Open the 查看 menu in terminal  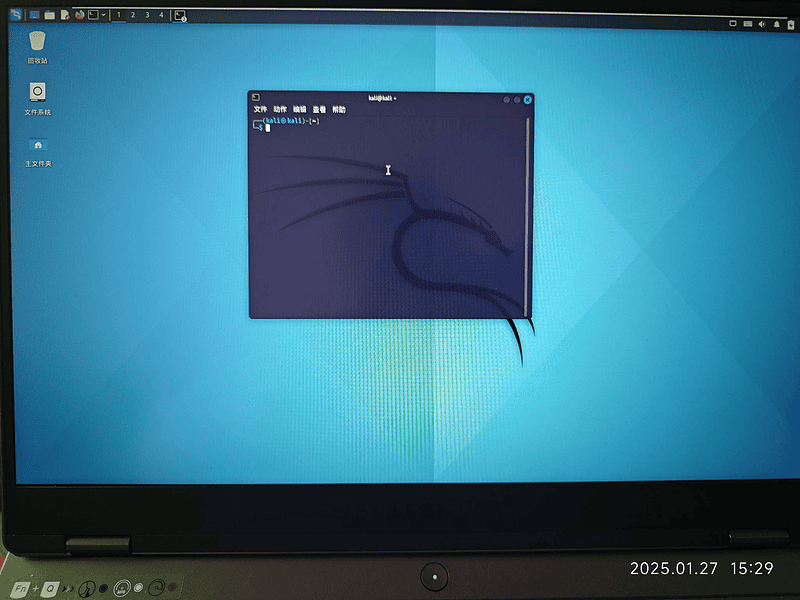(x=319, y=110)
